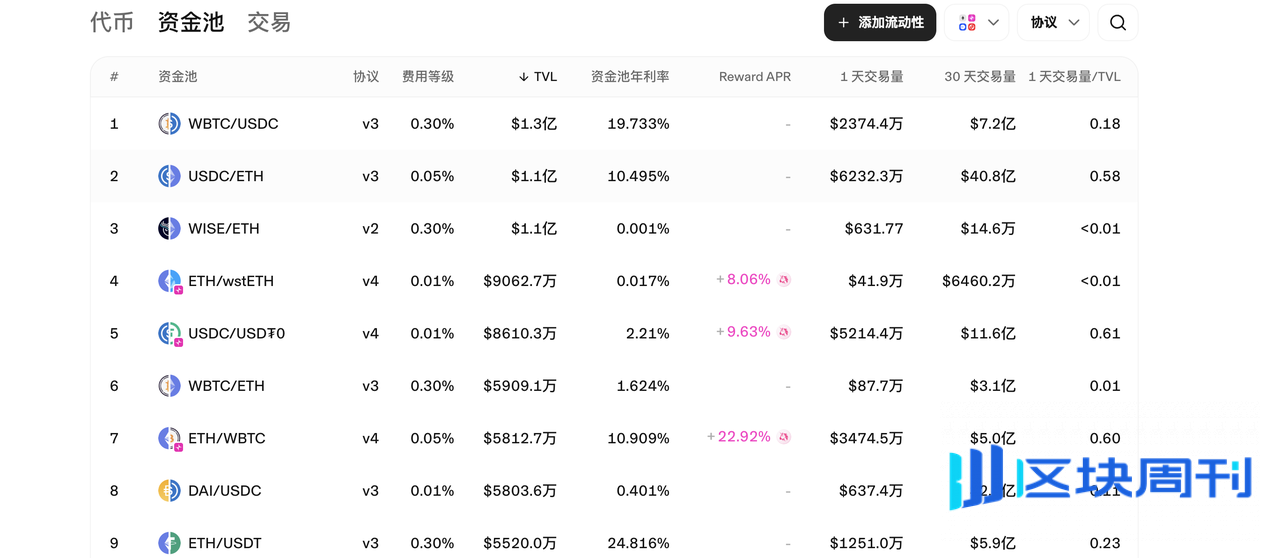Click the $14.6万 30-day volume value
The height and width of the screenshot is (558, 1280).
pos(987,229)
